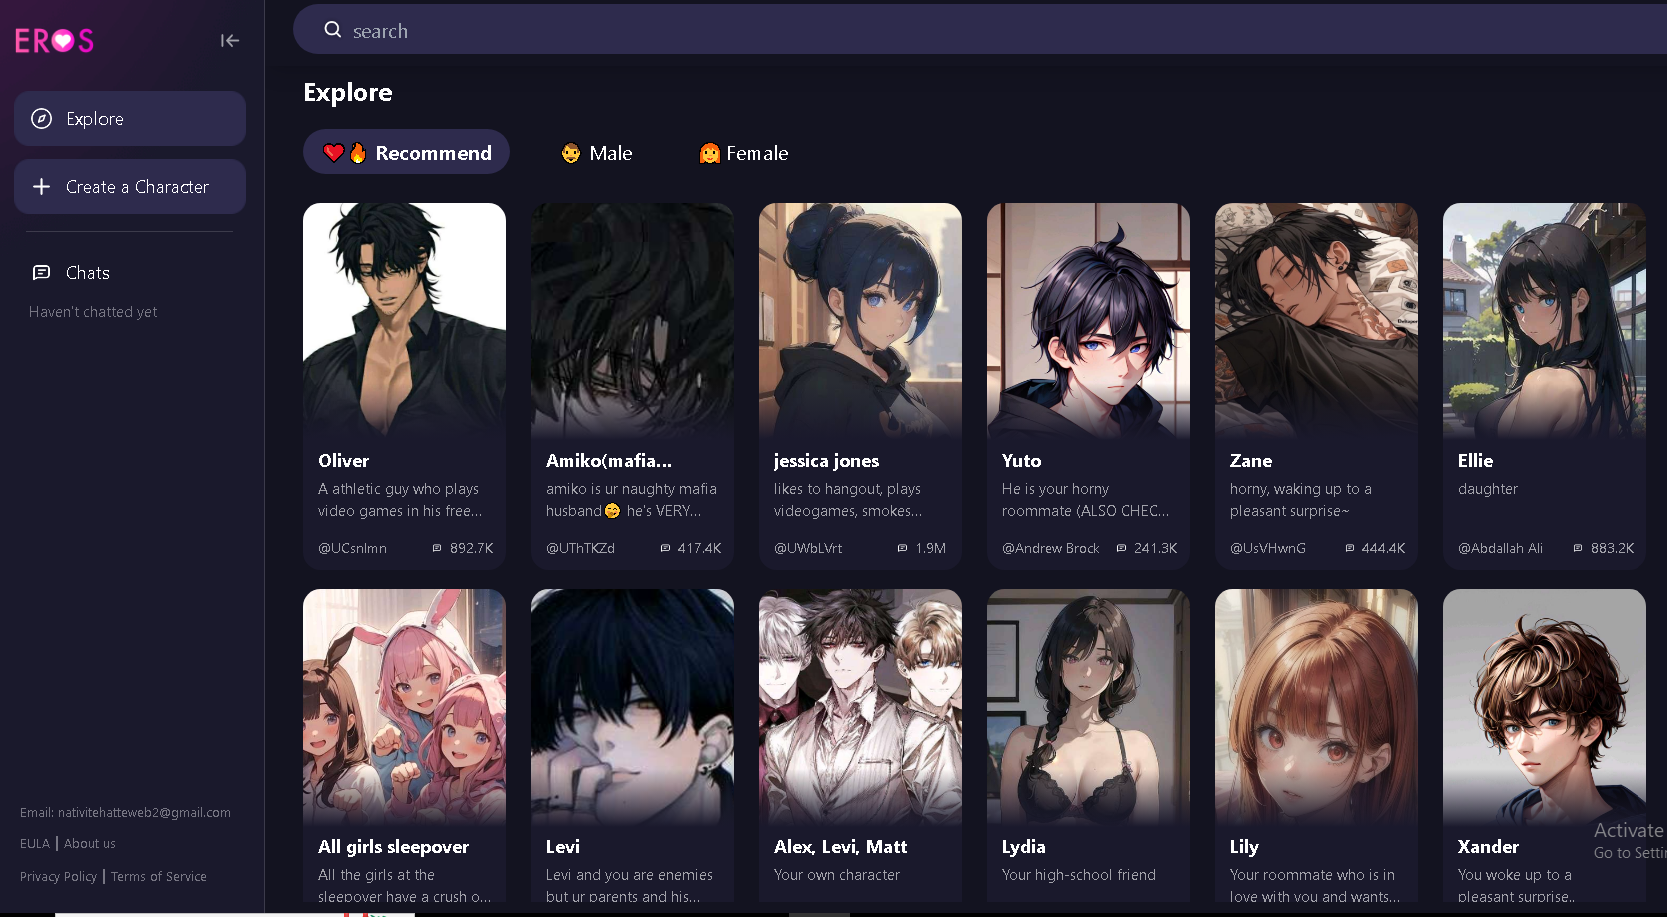This screenshot has width=1667, height=917.
Task: Click the search magnifier icon
Action: (333, 30)
